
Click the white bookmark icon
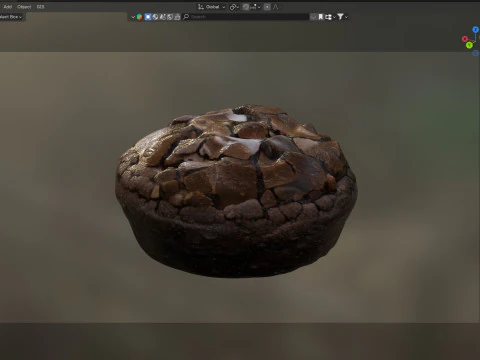pos(321,17)
